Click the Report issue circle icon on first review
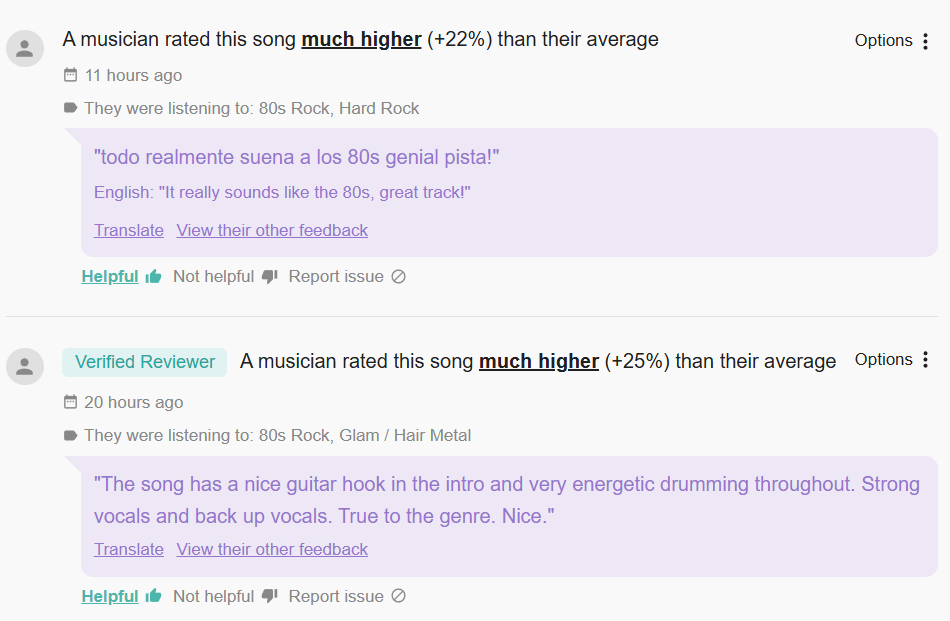 [398, 277]
